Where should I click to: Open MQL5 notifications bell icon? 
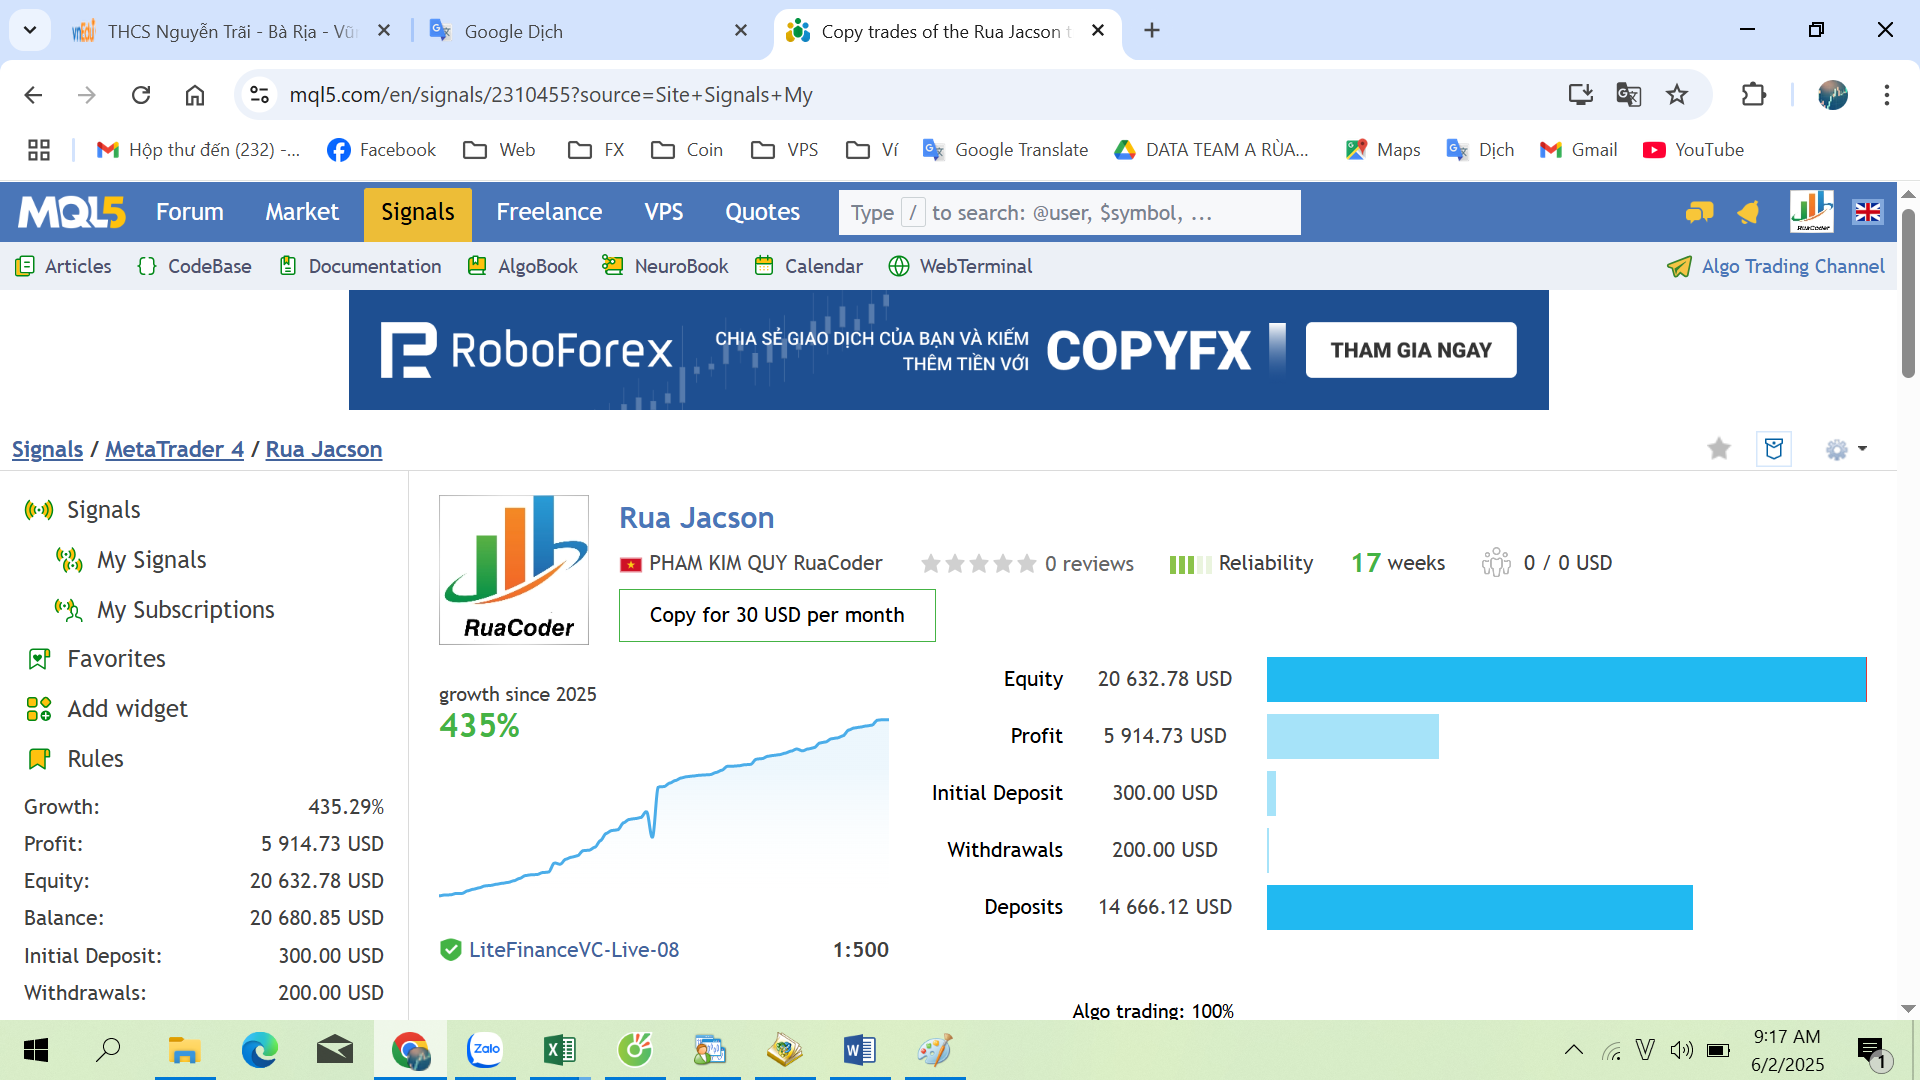(x=1748, y=212)
